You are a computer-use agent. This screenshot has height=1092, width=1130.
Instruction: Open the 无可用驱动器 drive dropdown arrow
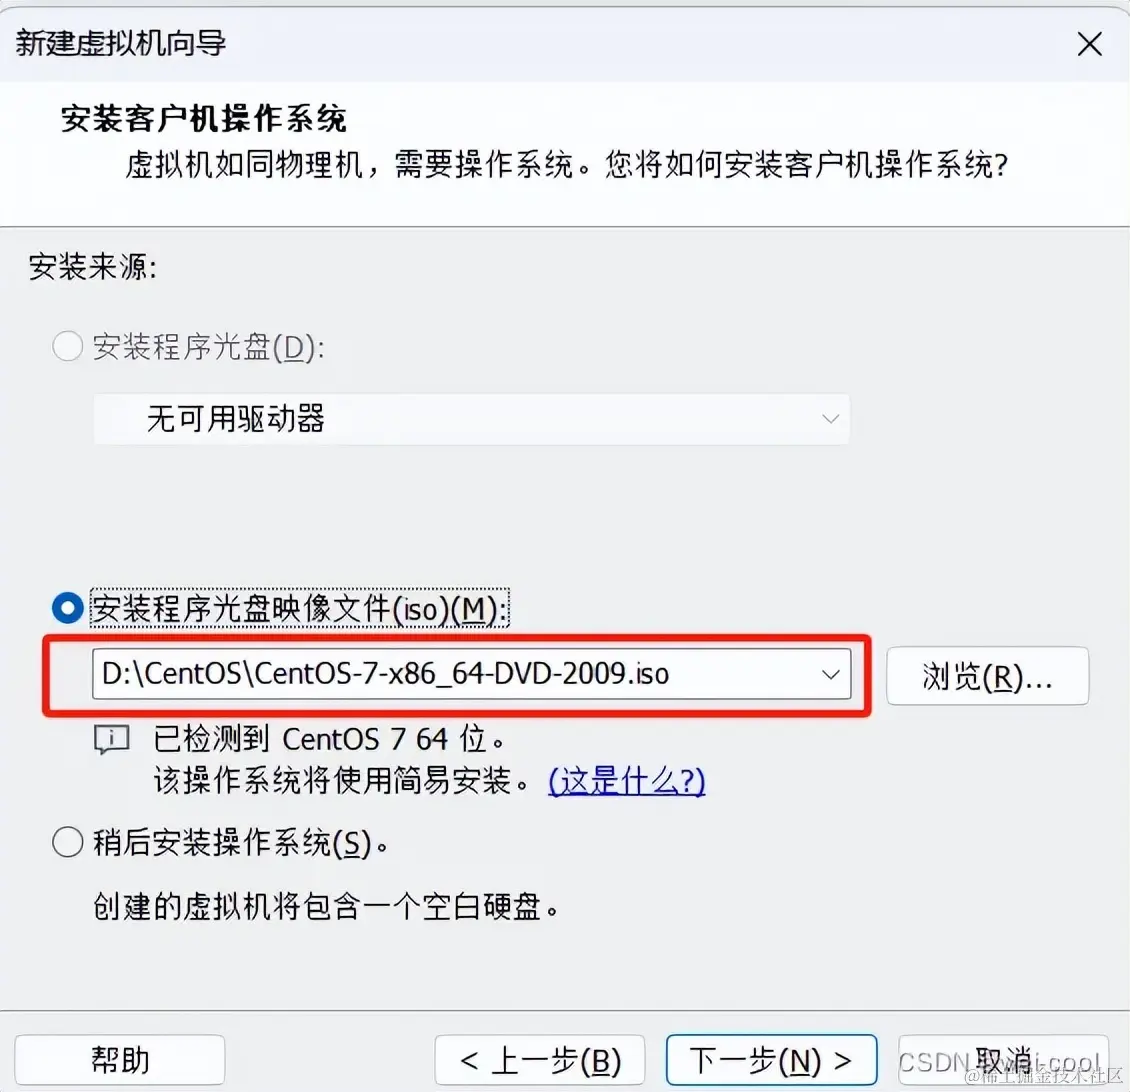point(830,419)
